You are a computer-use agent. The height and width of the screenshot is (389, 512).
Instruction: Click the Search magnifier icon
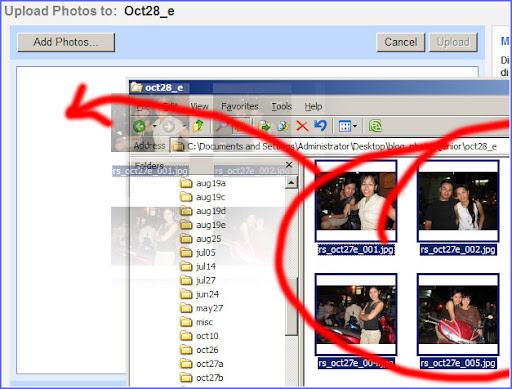pyautogui.click(x=221, y=126)
